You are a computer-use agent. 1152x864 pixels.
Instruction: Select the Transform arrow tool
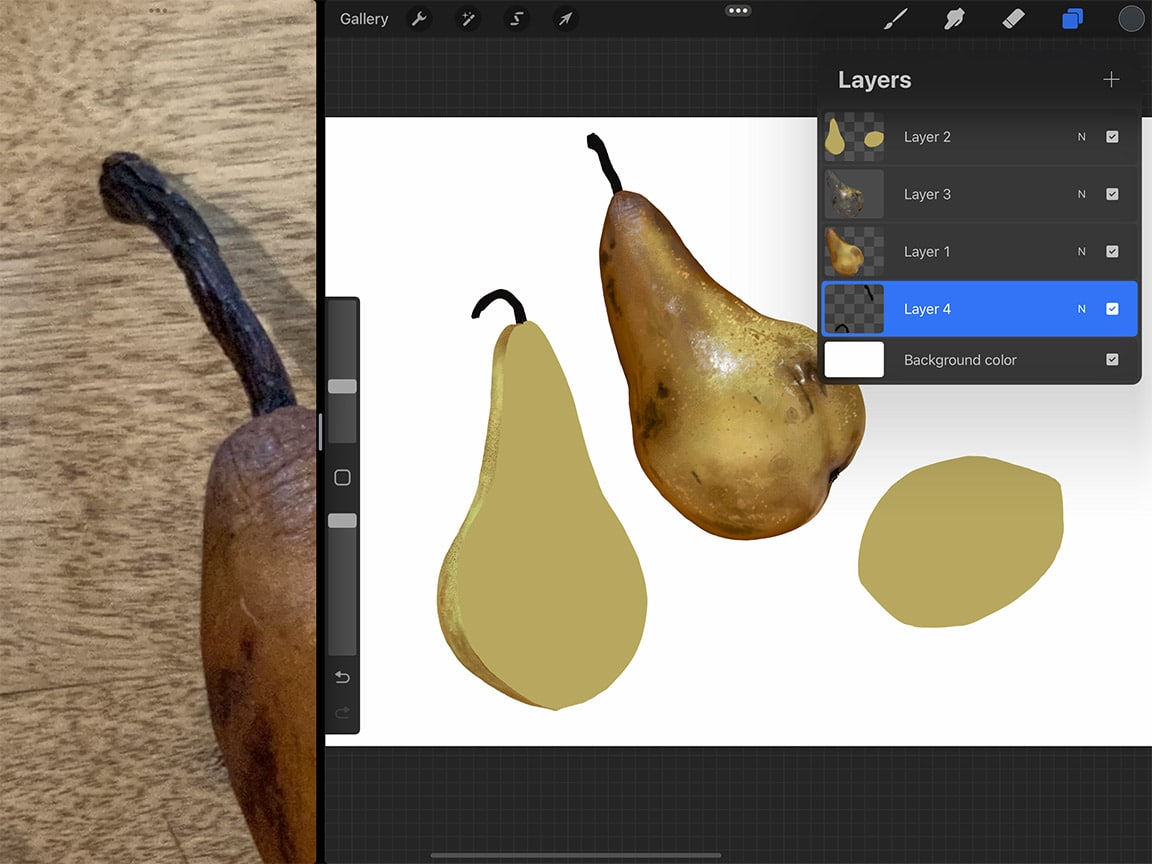click(x=564, y=18)
